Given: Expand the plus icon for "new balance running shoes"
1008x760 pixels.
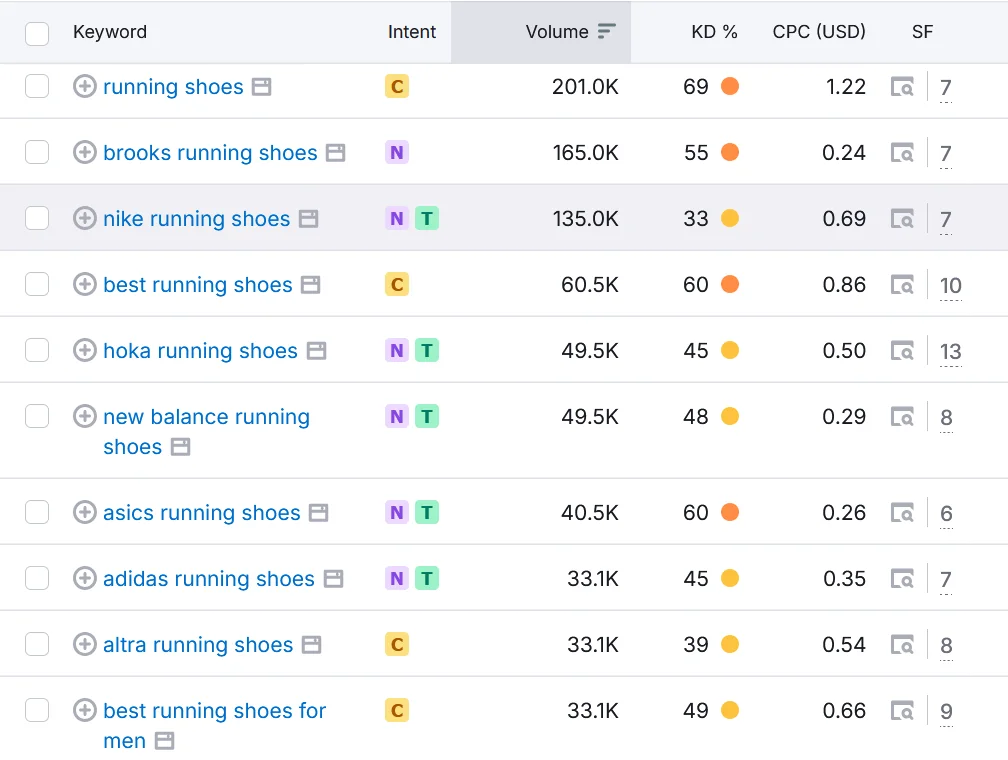Looking at the screenshot, I should [x=84, y=416].
